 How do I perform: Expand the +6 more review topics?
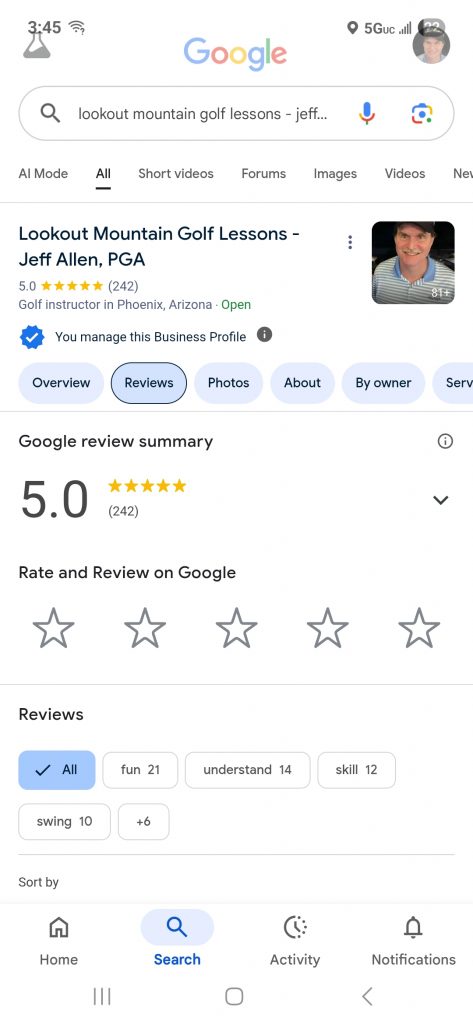coord(144,822)
